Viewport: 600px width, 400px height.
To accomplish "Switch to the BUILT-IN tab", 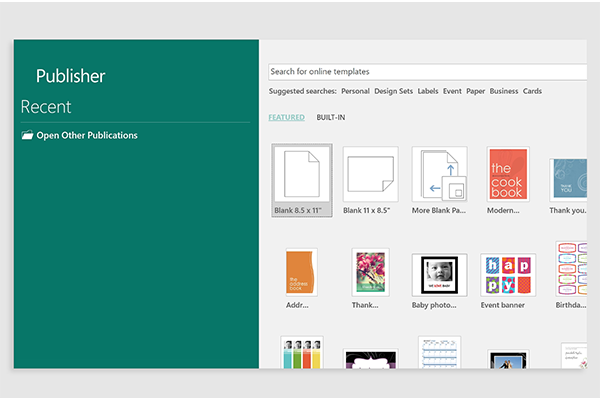I will tap(331, 117).
